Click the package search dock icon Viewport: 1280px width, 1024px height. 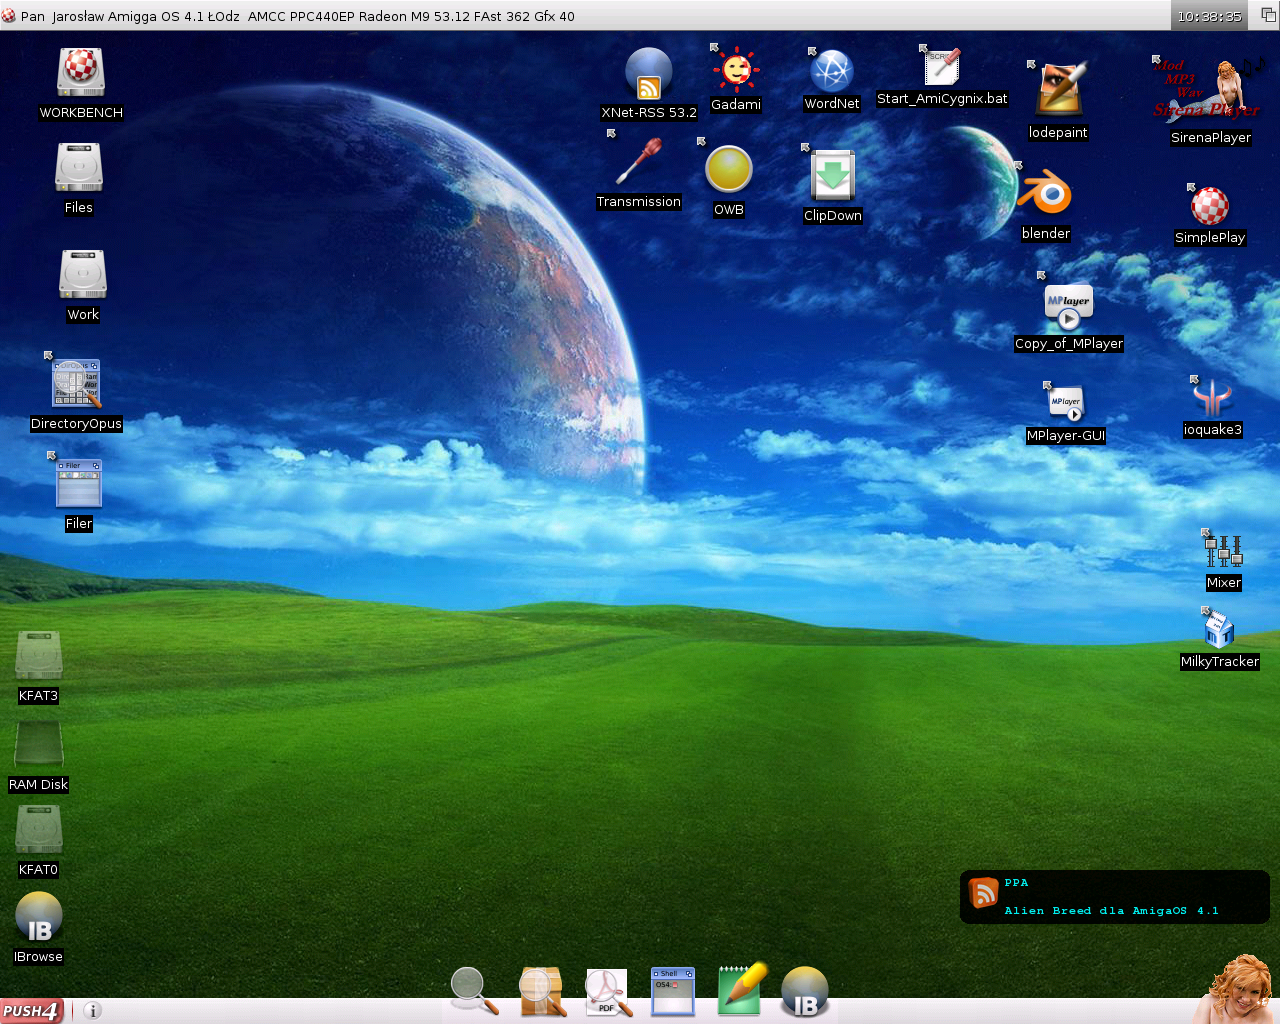(543, 991)
